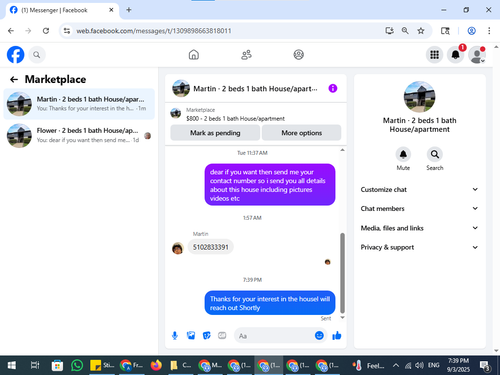
Task: Open volume control in system tray
Action: point(419,366)
